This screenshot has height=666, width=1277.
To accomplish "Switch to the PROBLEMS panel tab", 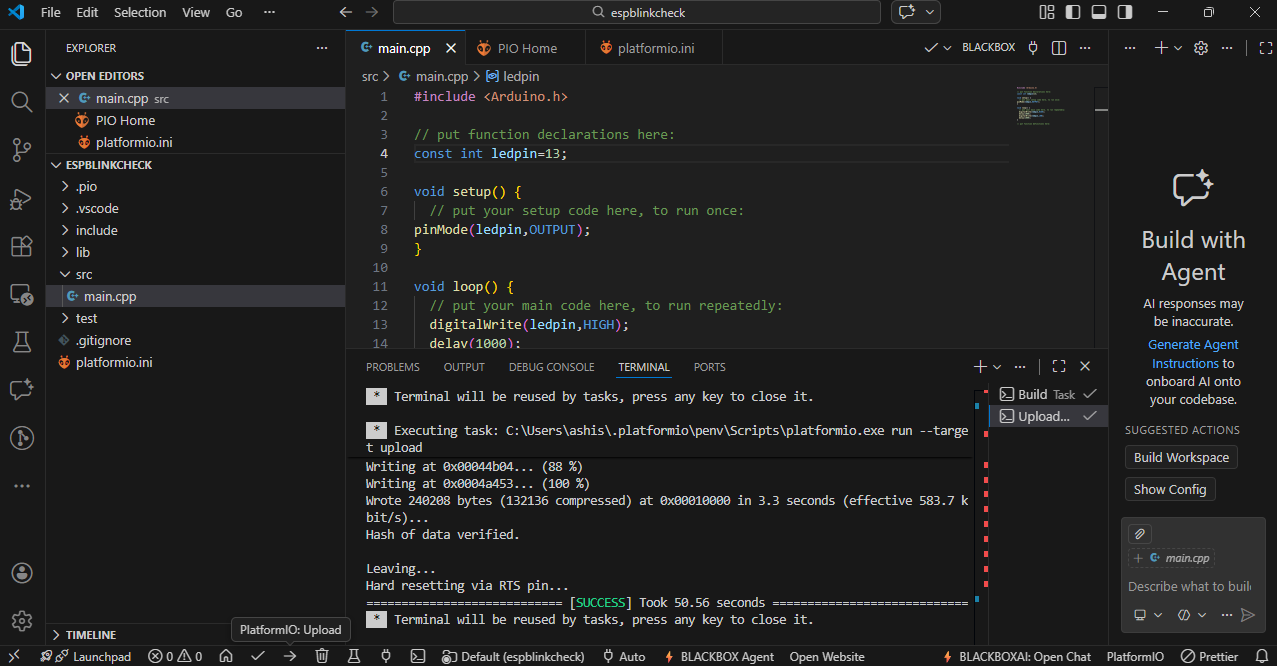I will coord(393,367).
